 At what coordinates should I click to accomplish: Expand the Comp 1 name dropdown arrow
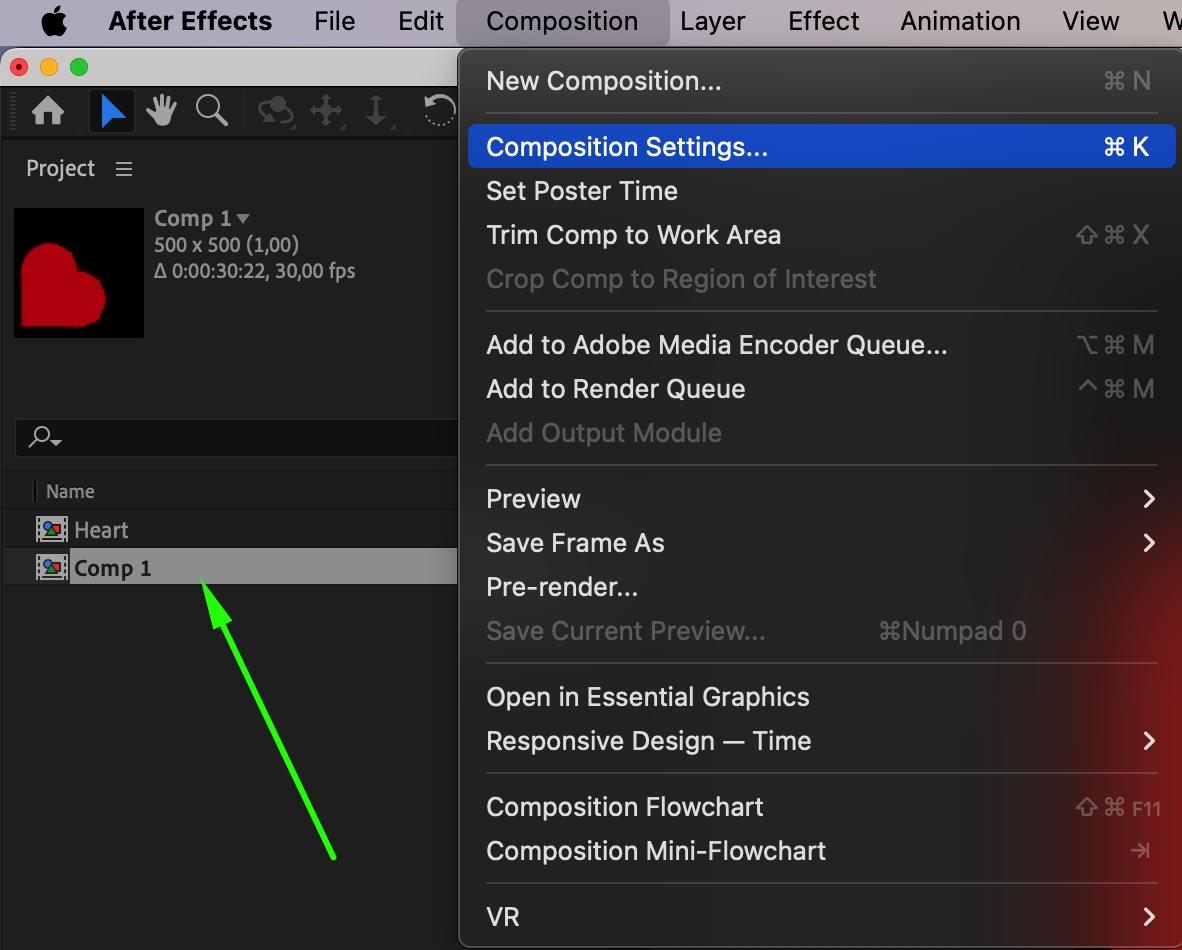(243, 219)
